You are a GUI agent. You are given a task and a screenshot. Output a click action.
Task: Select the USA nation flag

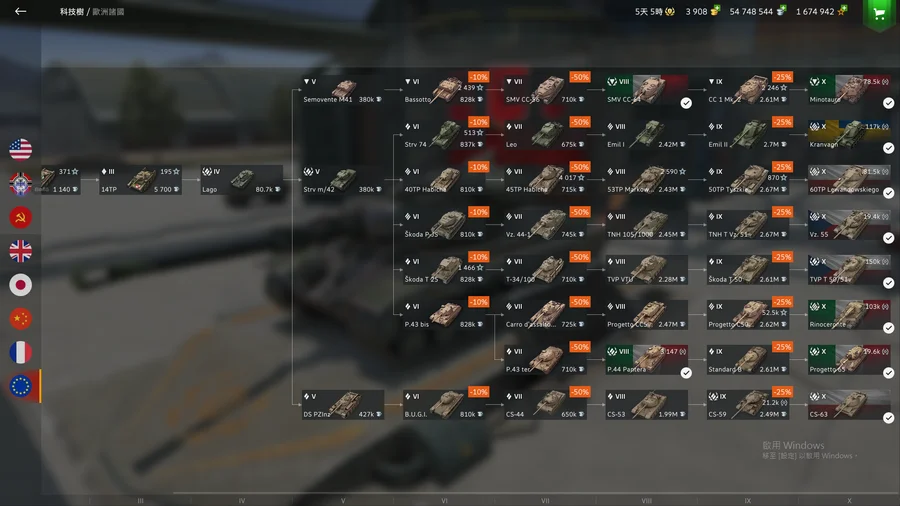tap(21, 149)
